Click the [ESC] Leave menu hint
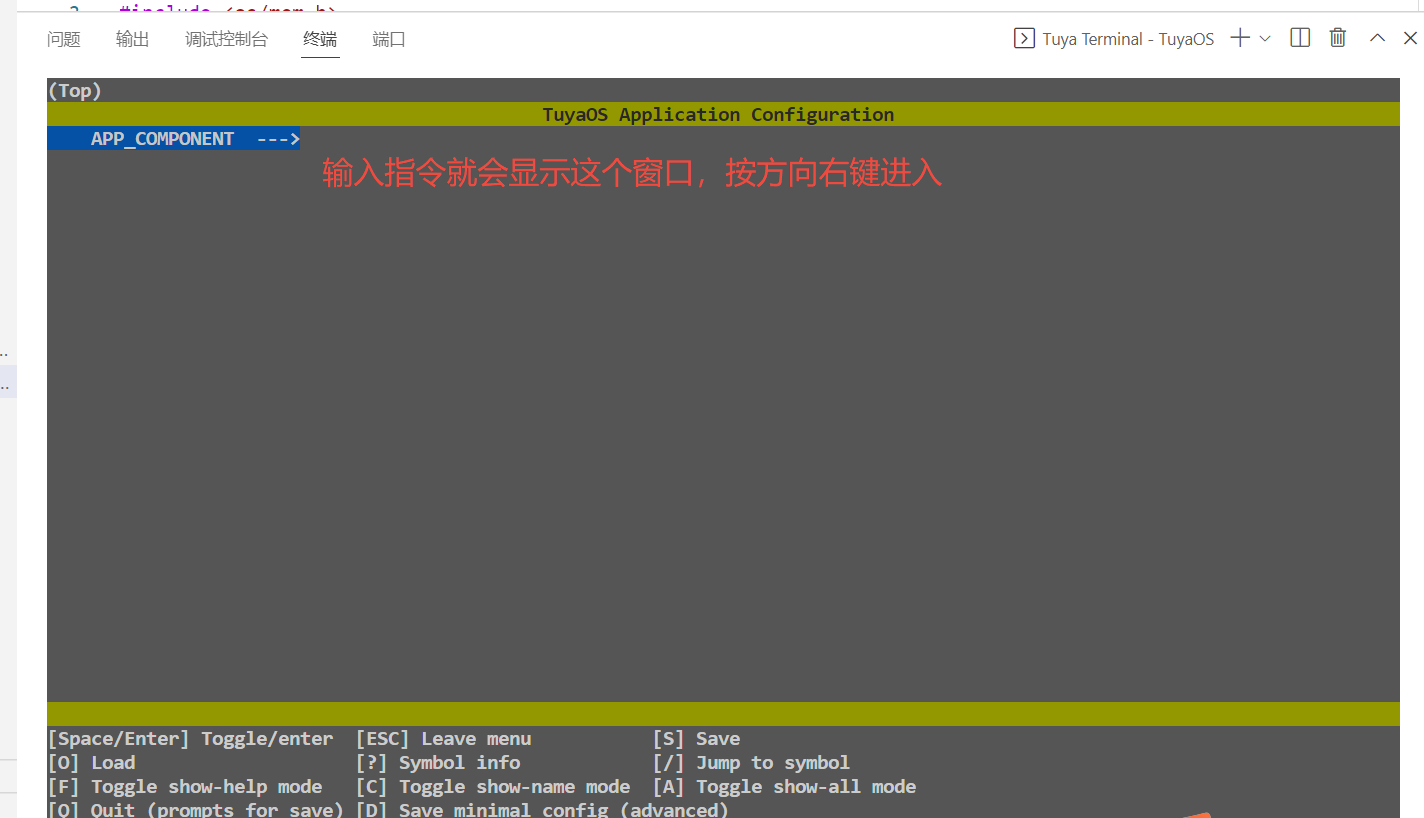 click(x=443, y=738)
